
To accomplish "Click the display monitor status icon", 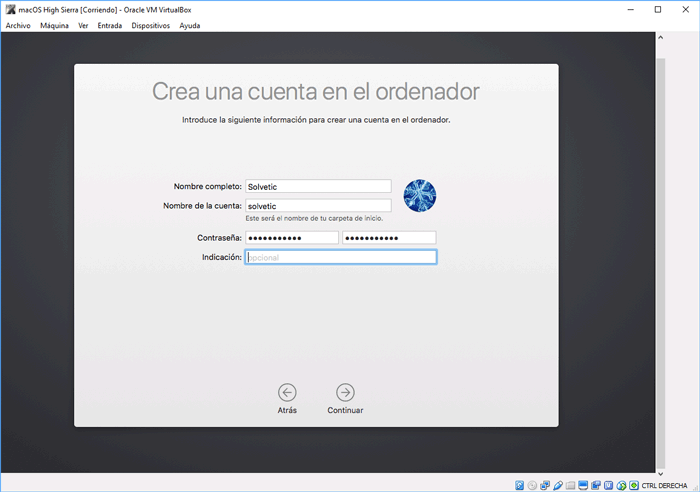I will pos(583,485).
